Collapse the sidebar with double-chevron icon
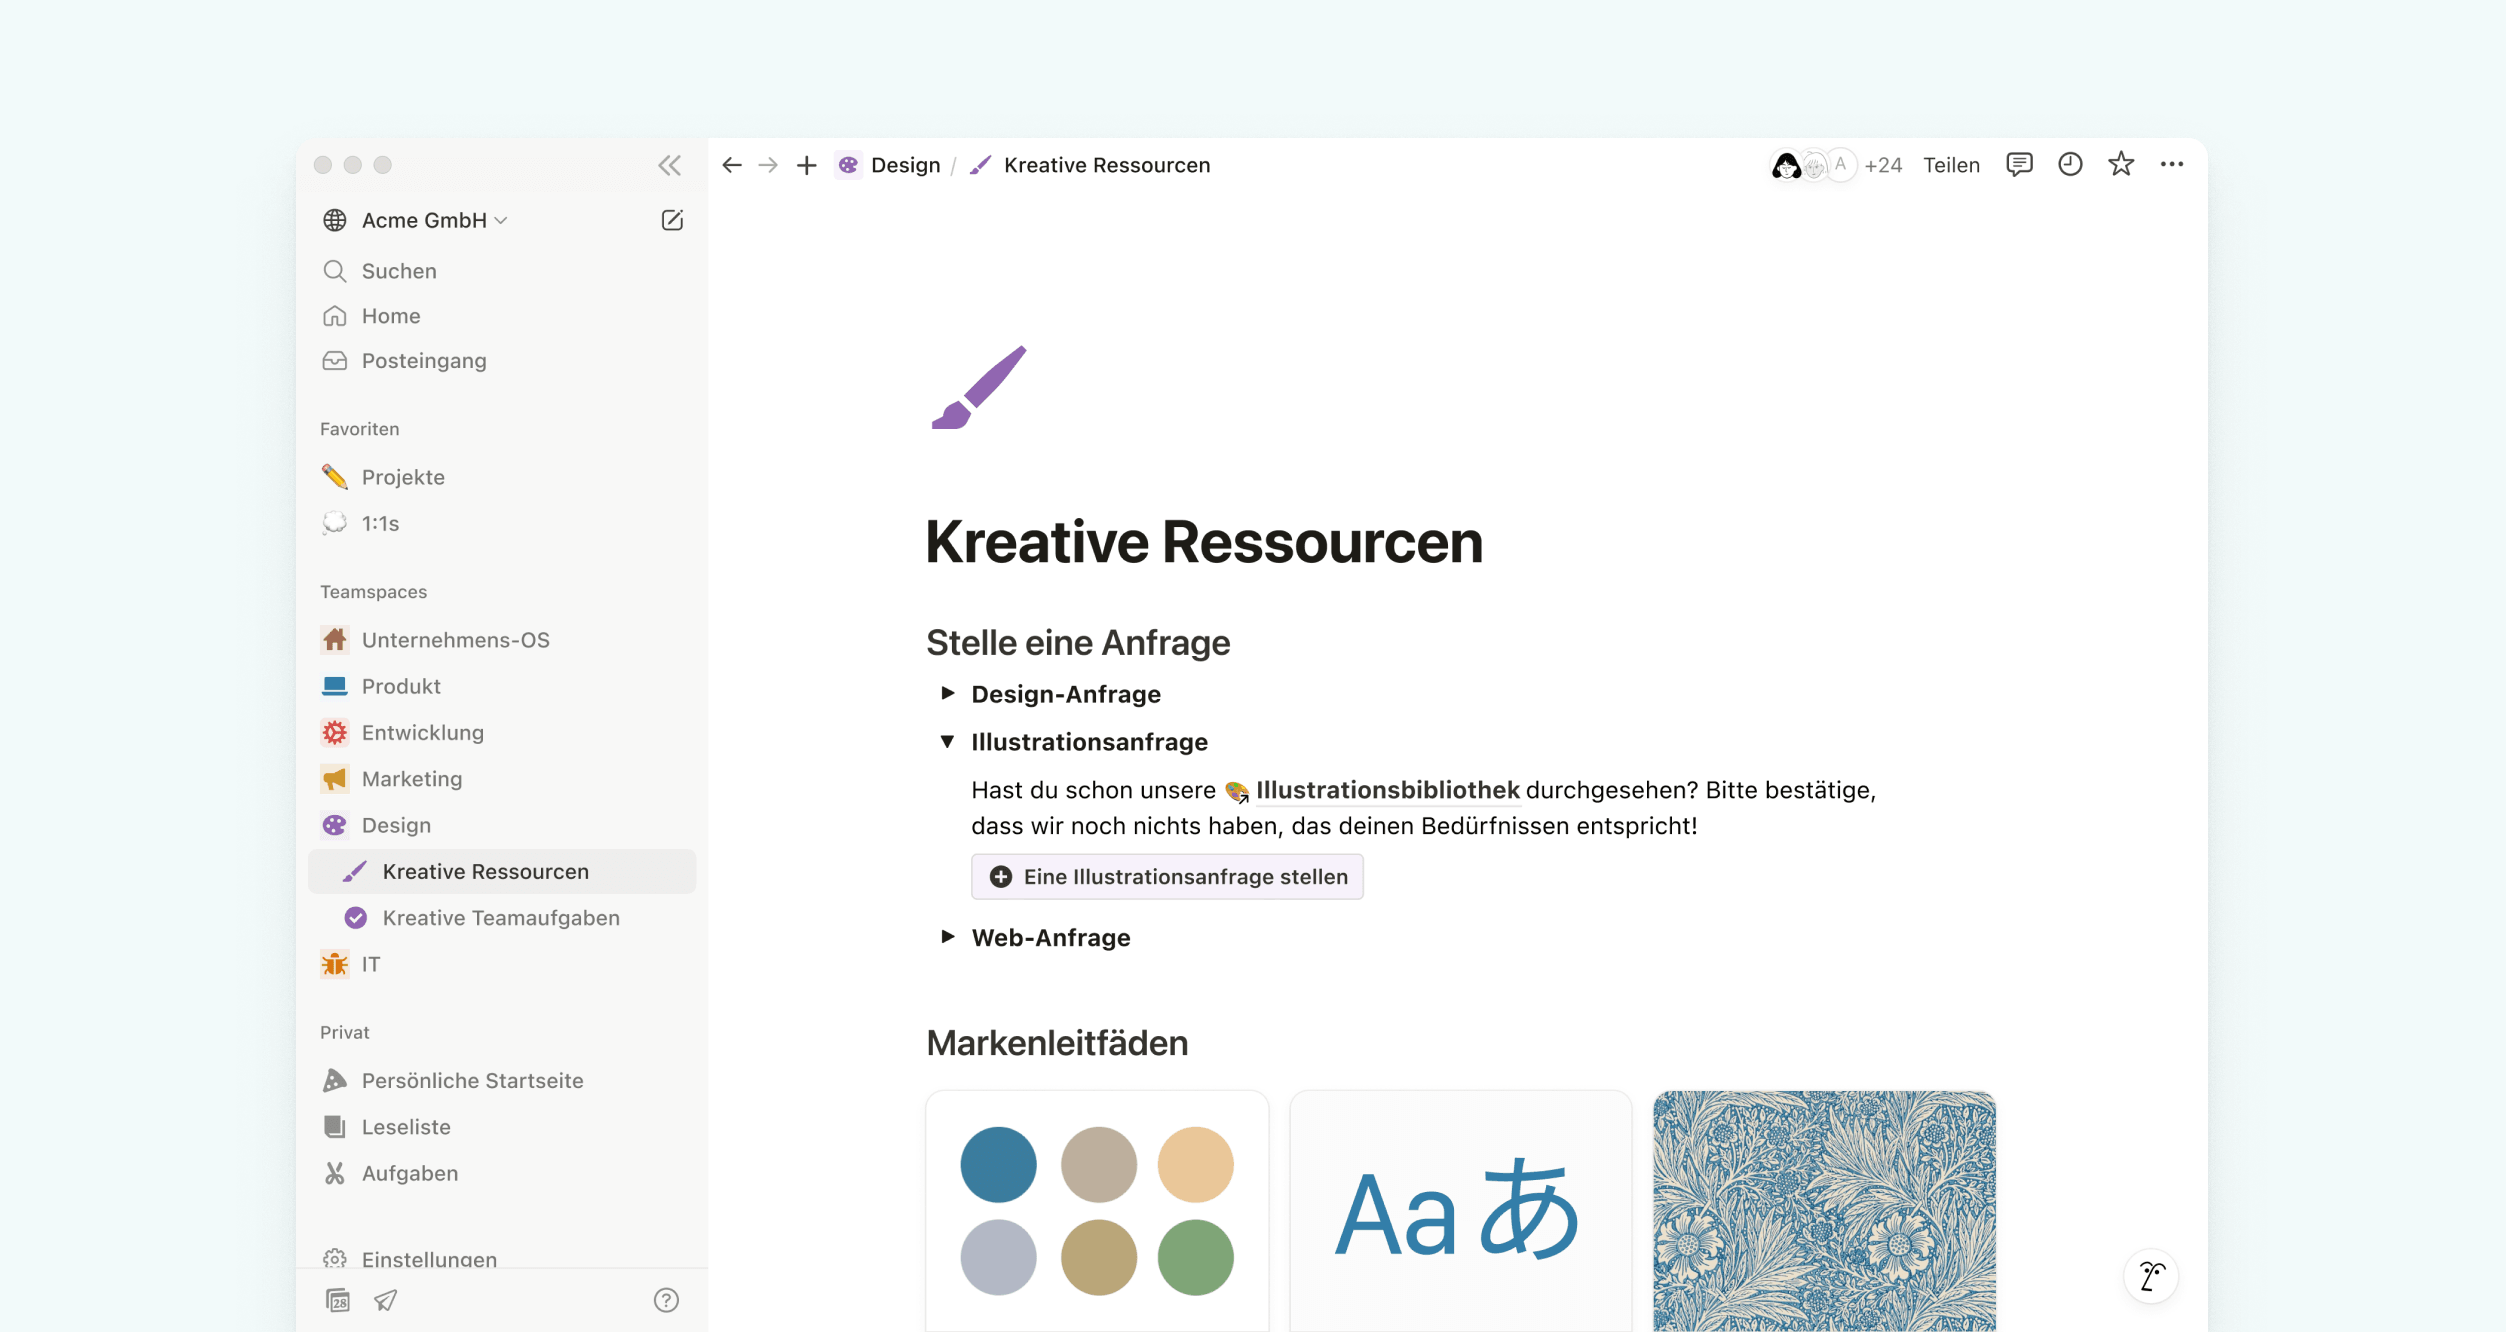The image size is (2506, 1332). [669, 165]
